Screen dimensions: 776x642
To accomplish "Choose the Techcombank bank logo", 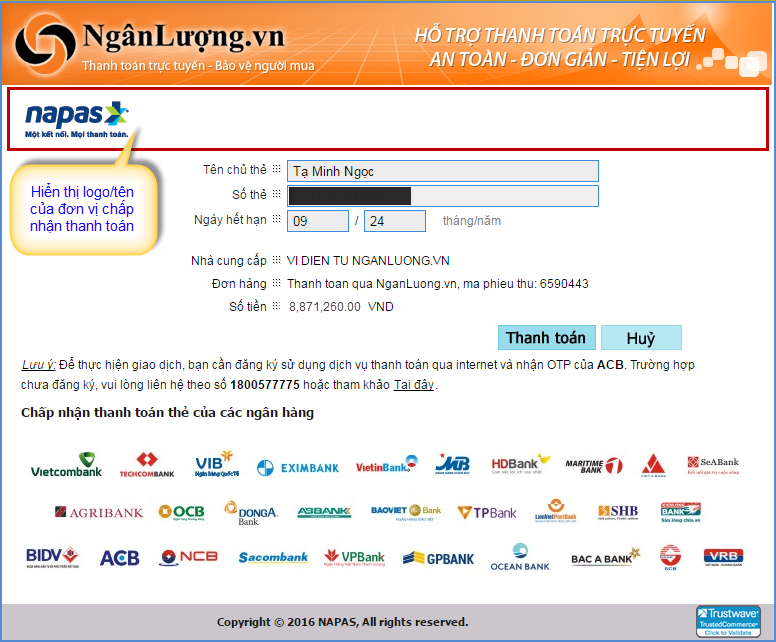I will pos(147,465).
